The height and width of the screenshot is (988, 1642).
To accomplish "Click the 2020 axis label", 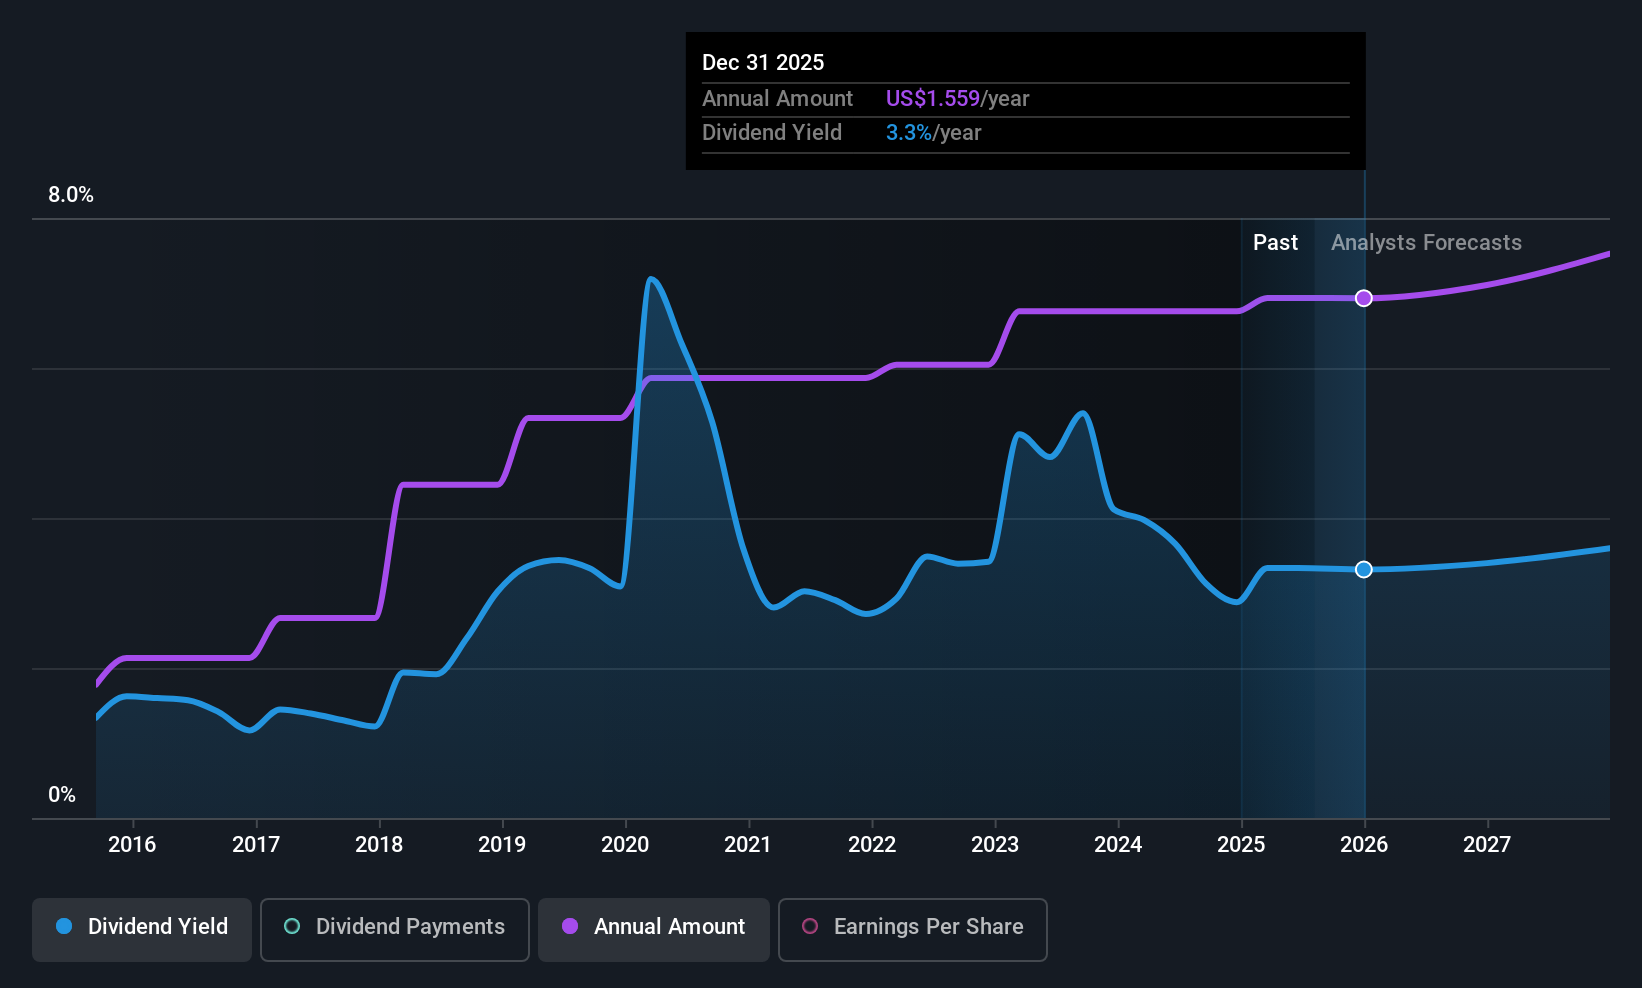I will click(x=625, y=844).
